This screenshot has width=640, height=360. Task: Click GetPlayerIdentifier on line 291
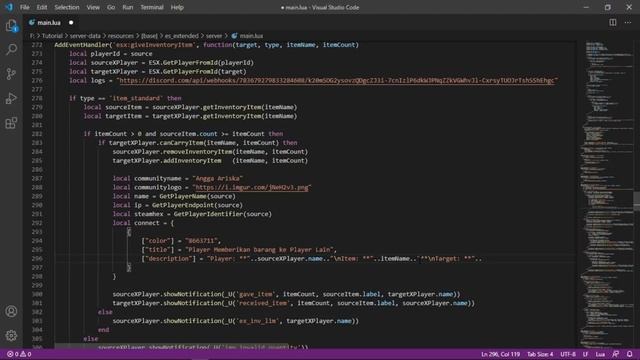pyautogui.click(x=209, y=214)
